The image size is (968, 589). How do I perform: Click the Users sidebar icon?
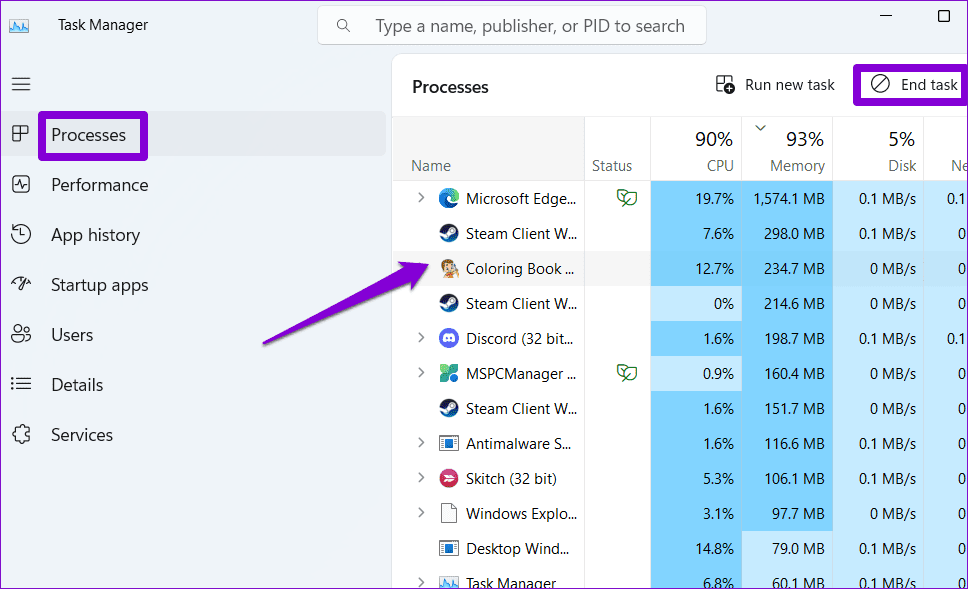pyautogui.click(x=21, y=334)
